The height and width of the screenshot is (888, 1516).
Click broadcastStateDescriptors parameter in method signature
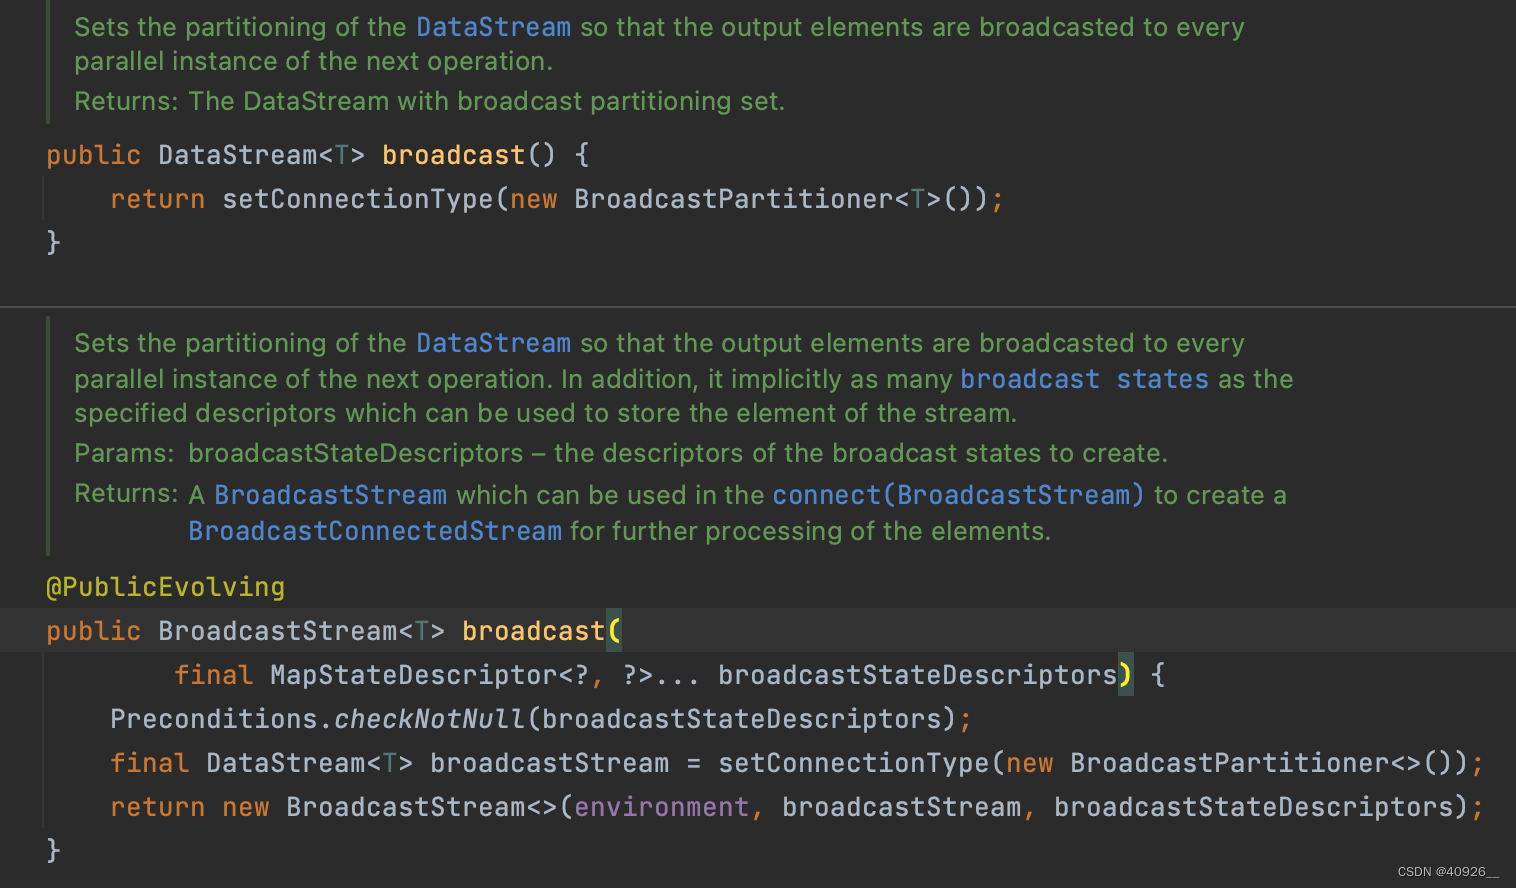[x=917, y=675]
